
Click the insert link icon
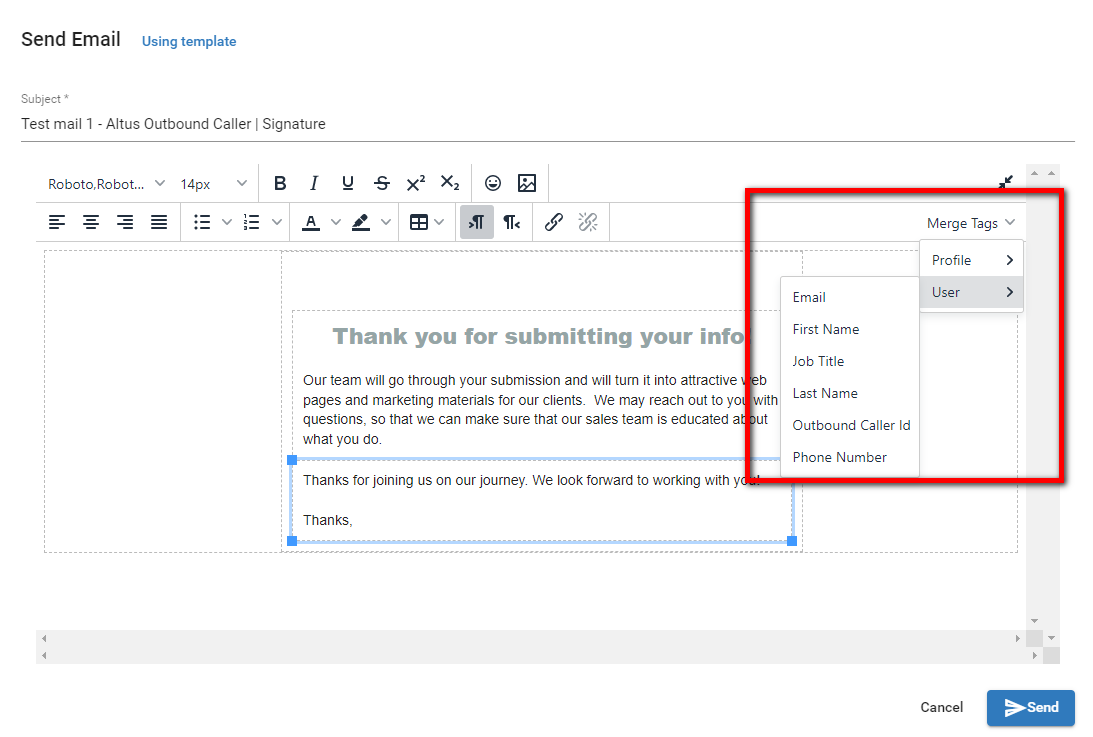pyautogui.click(x=554, y=222)
